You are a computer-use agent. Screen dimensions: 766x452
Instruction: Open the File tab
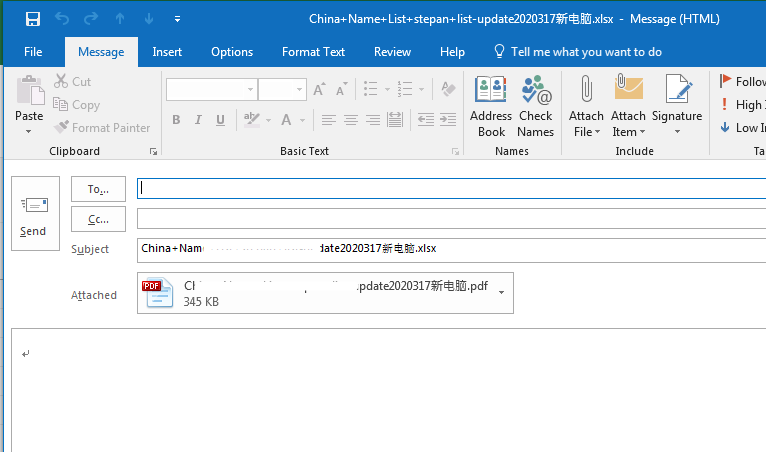(x=33, y=52)
